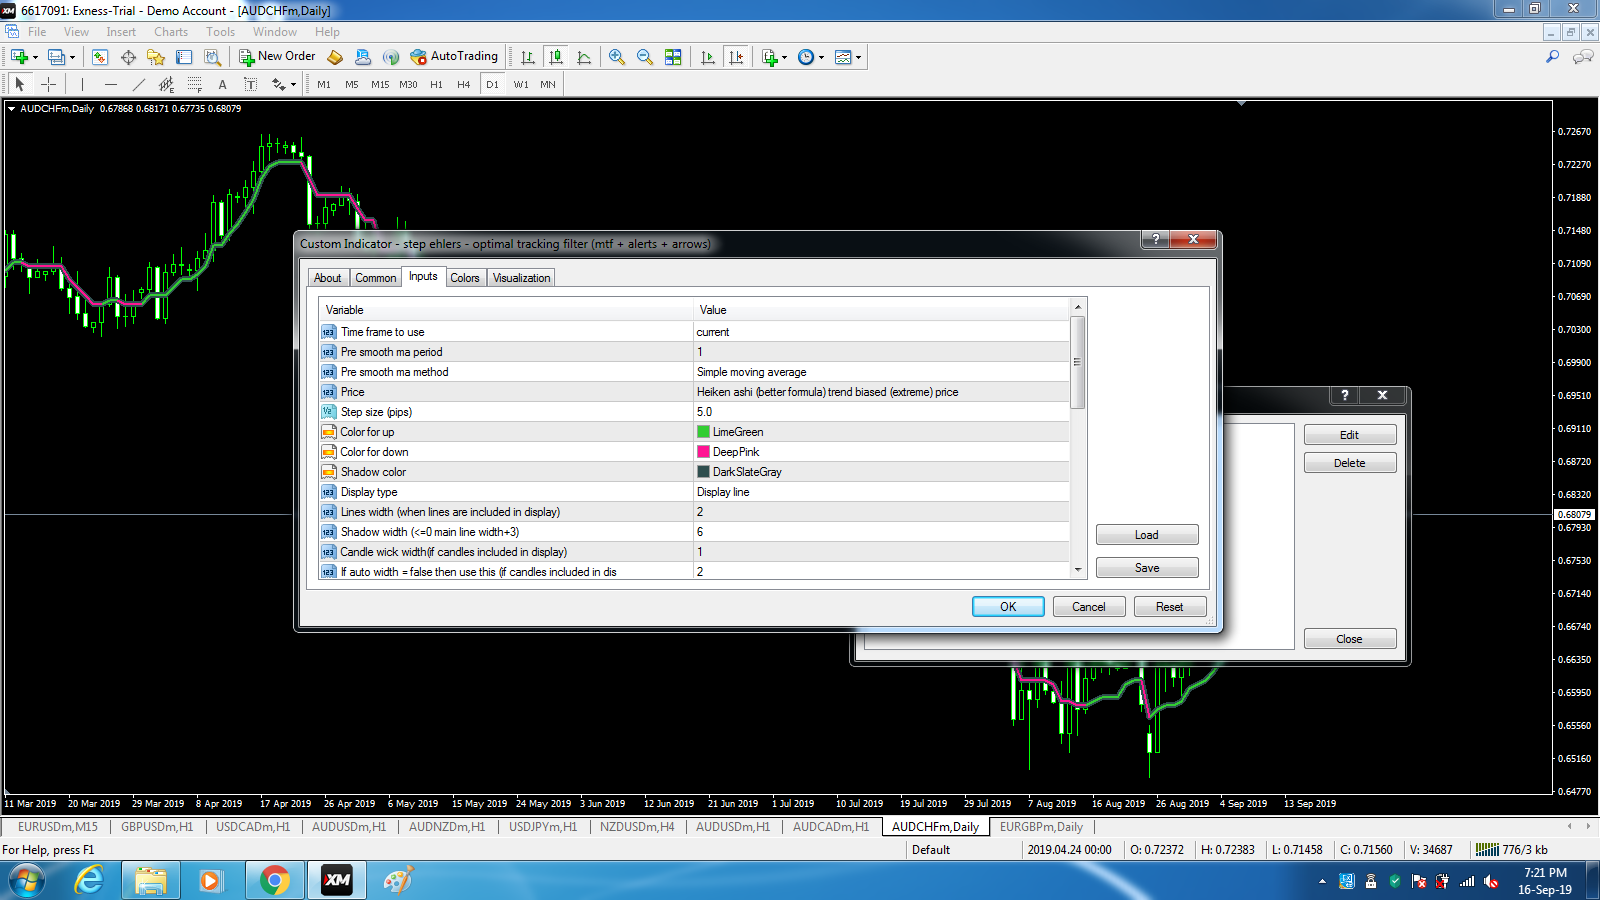Show the Market Watch window
The image size is (1600, 900).
pyautogui.click(x=100, y=57)
